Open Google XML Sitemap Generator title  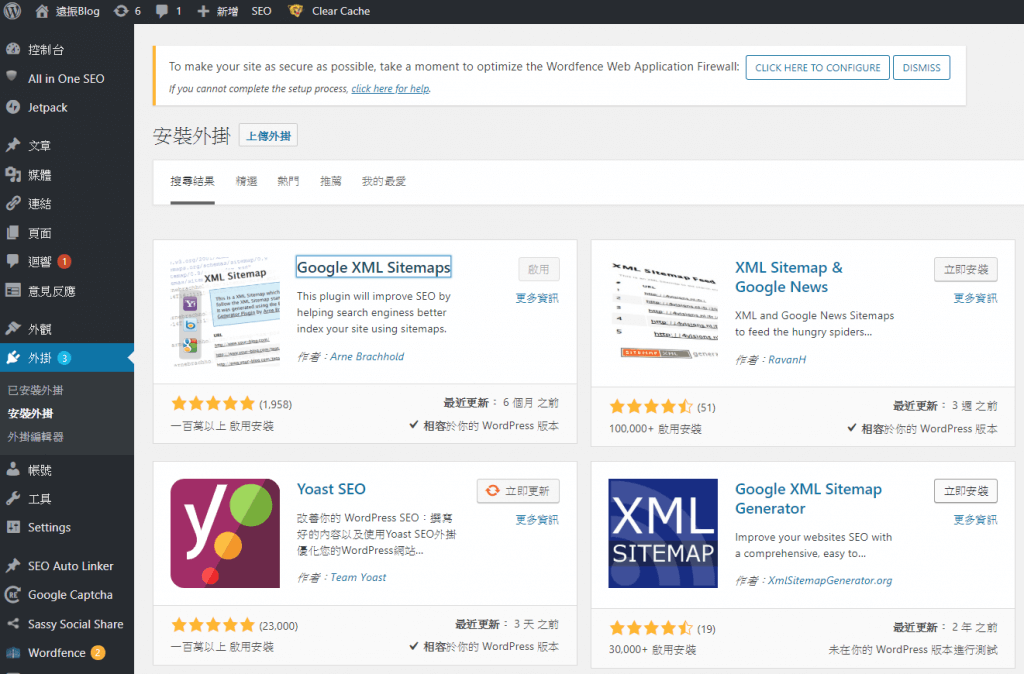point(808,498)
